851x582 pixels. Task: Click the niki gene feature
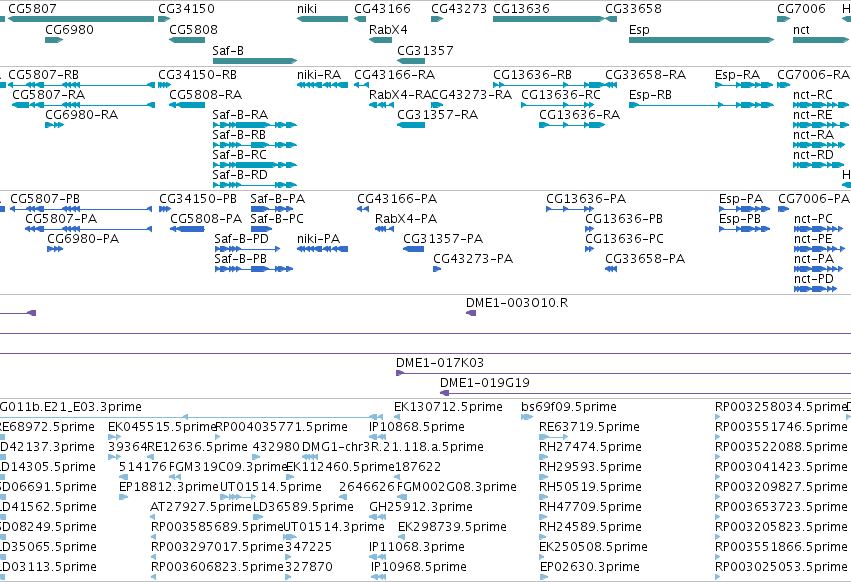tap(322, 19)
